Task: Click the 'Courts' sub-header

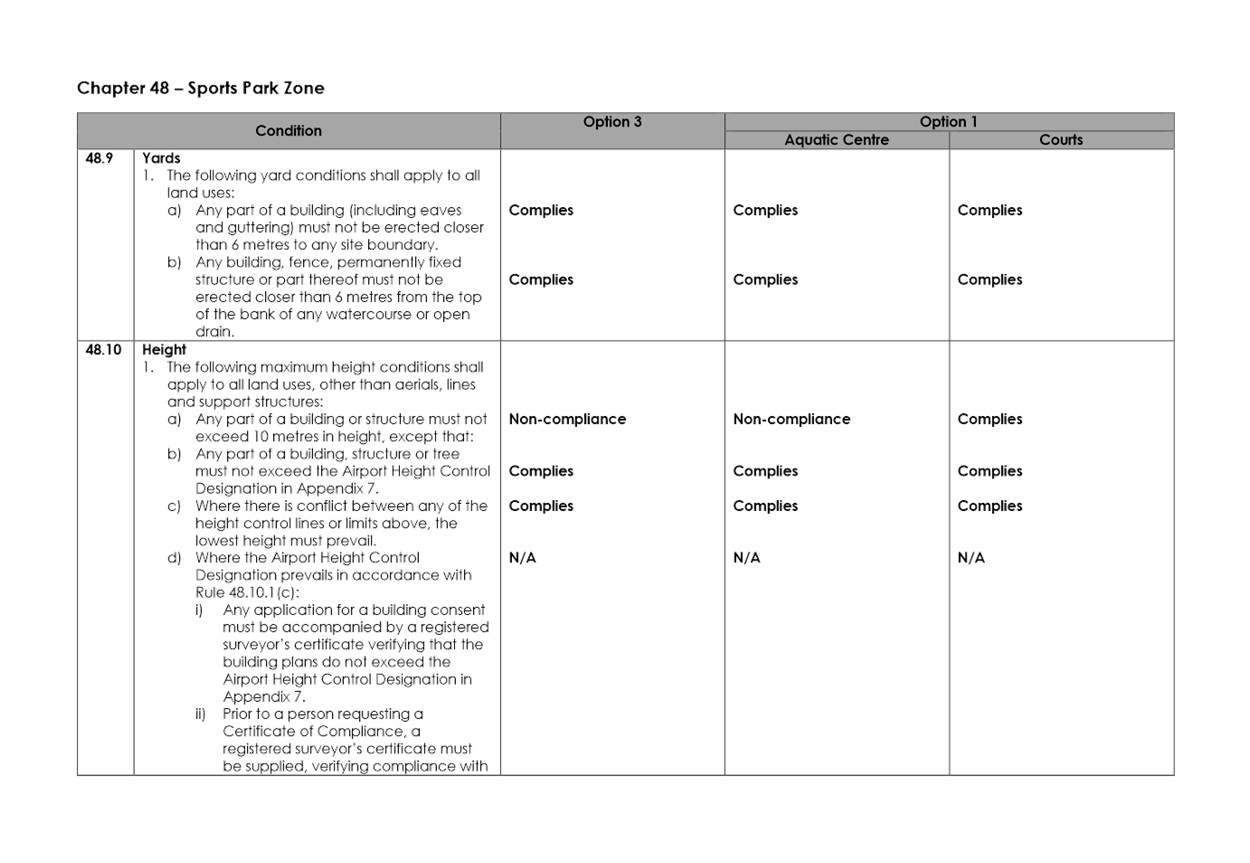Action: (1061, 140)
